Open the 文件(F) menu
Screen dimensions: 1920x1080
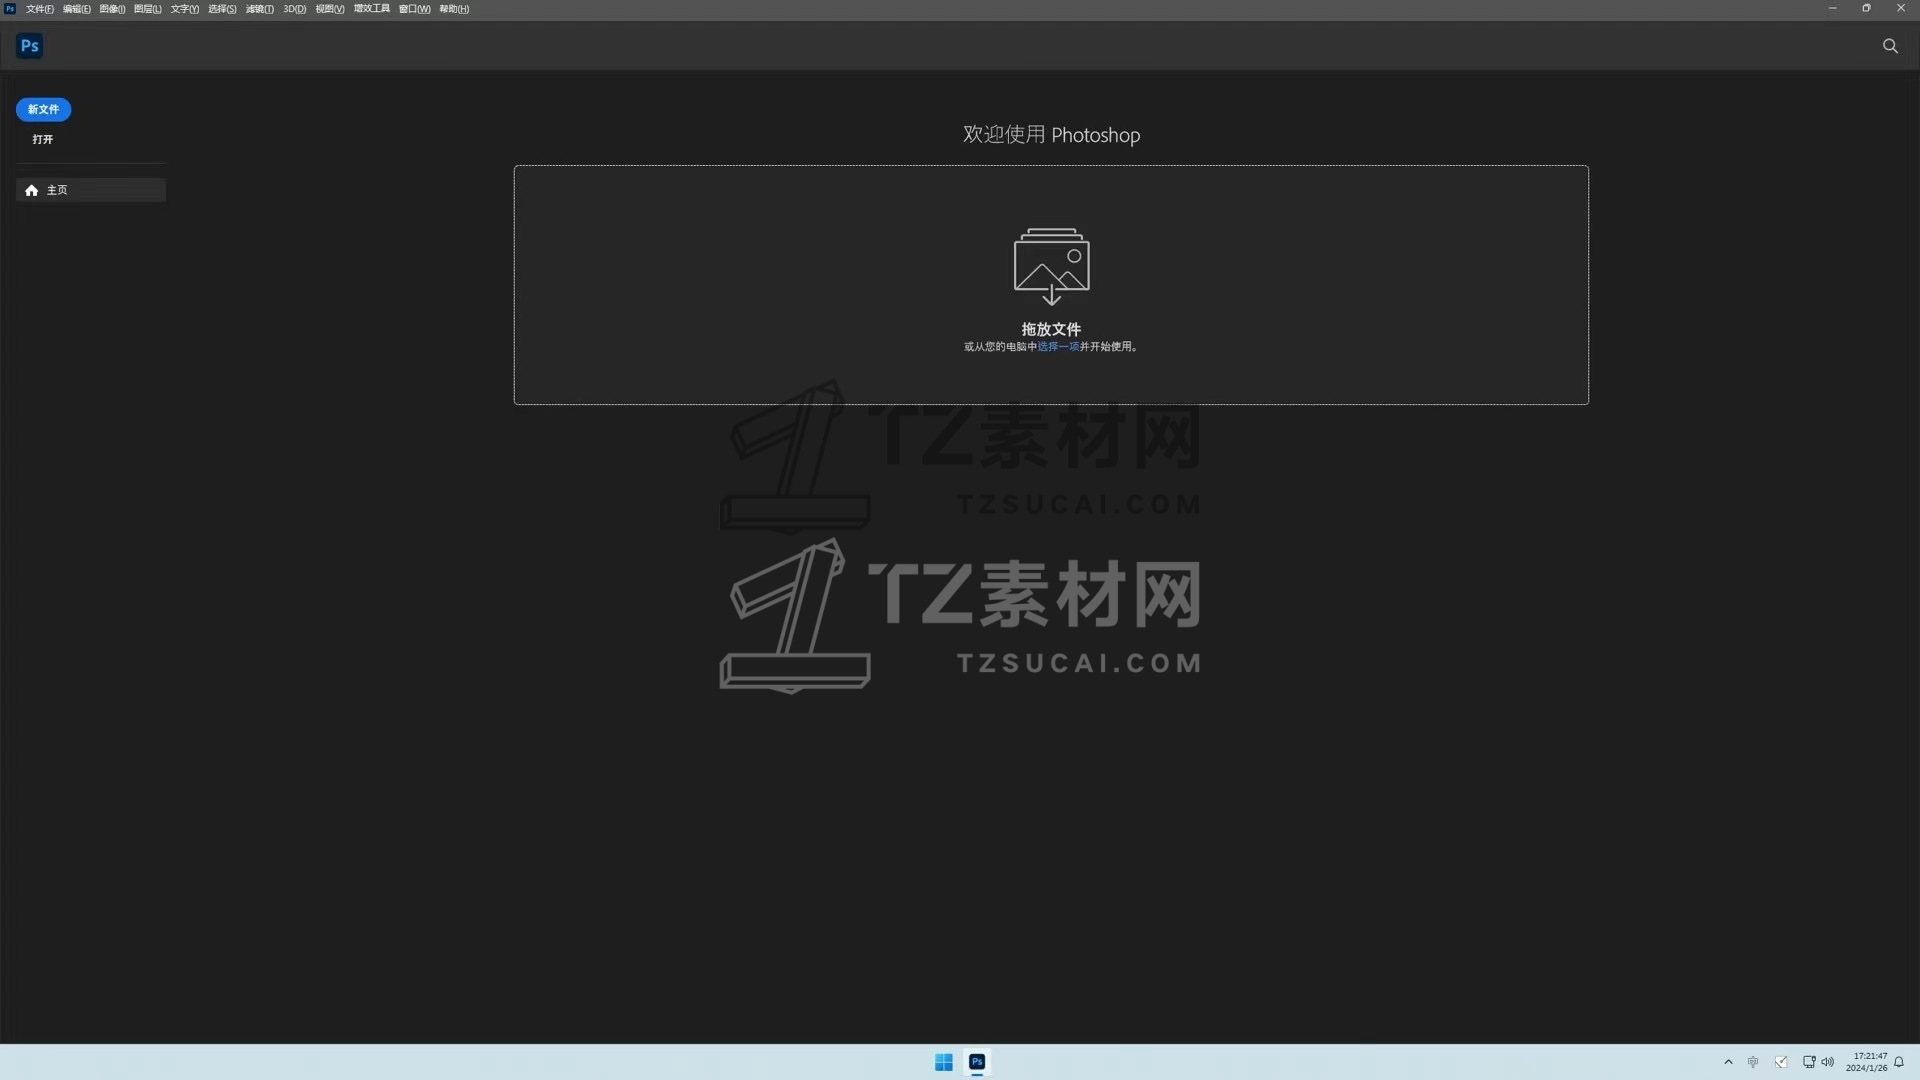tap(40, 9)
